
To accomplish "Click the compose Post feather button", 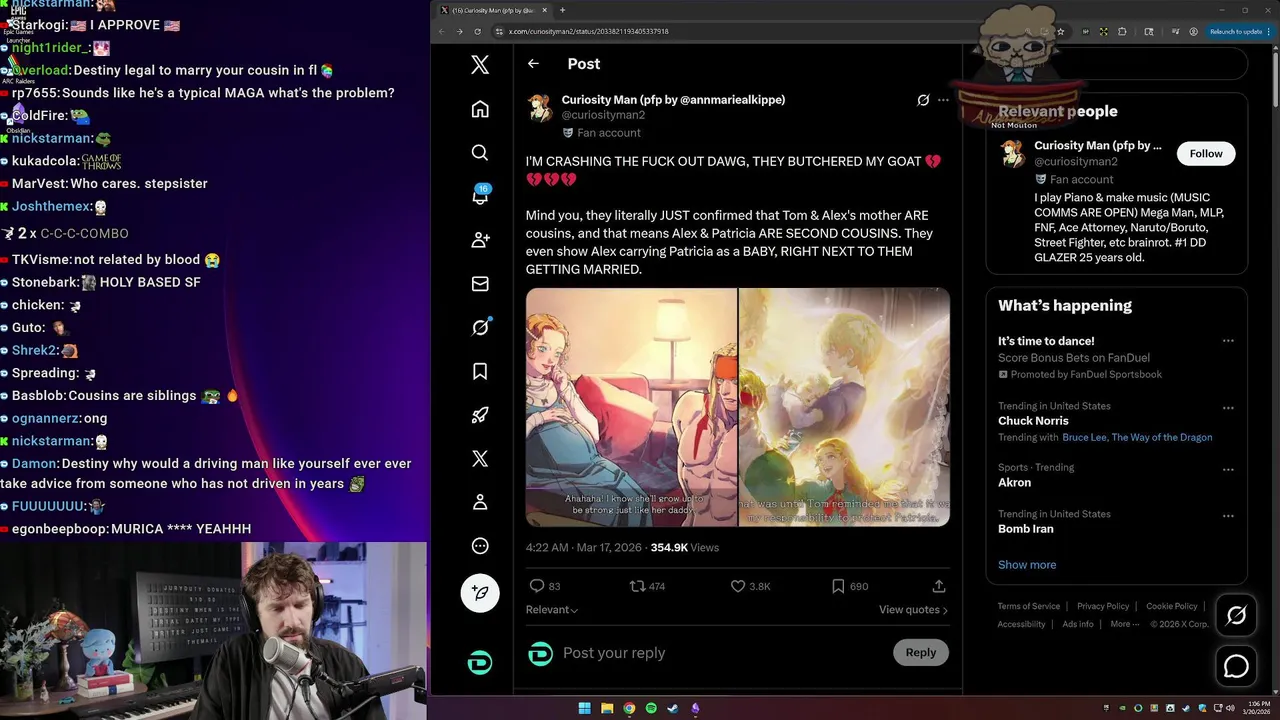I will tap(480, 593).
